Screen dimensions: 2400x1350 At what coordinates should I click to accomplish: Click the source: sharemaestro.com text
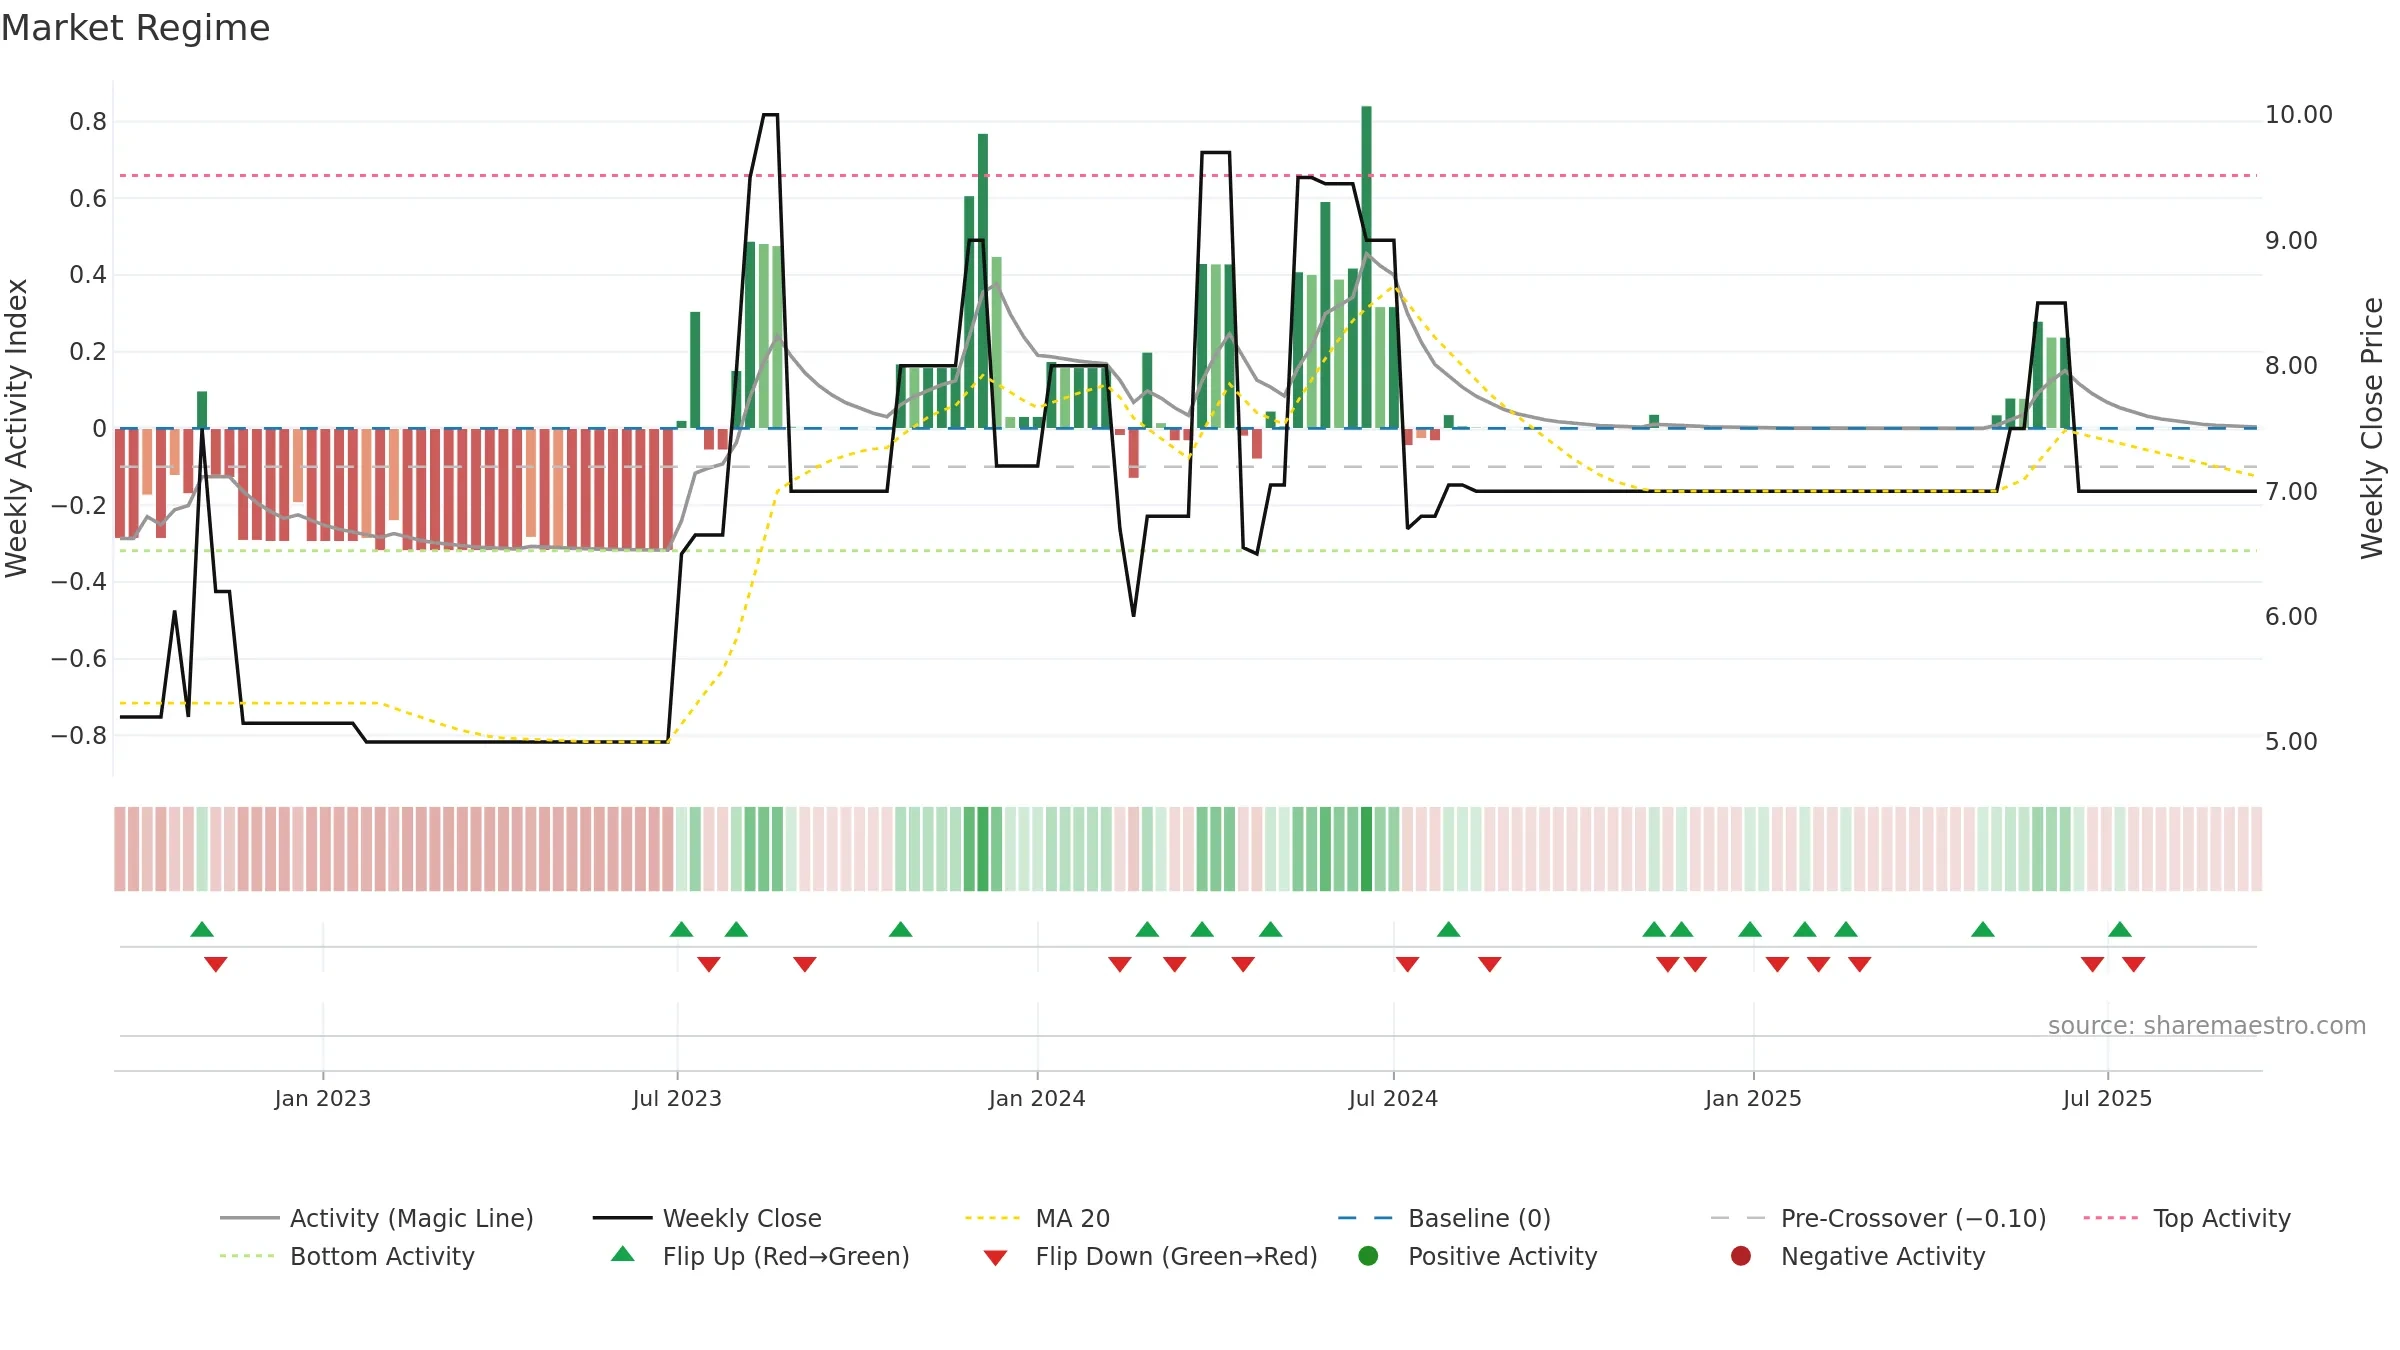click(x=2207, y=1025)
